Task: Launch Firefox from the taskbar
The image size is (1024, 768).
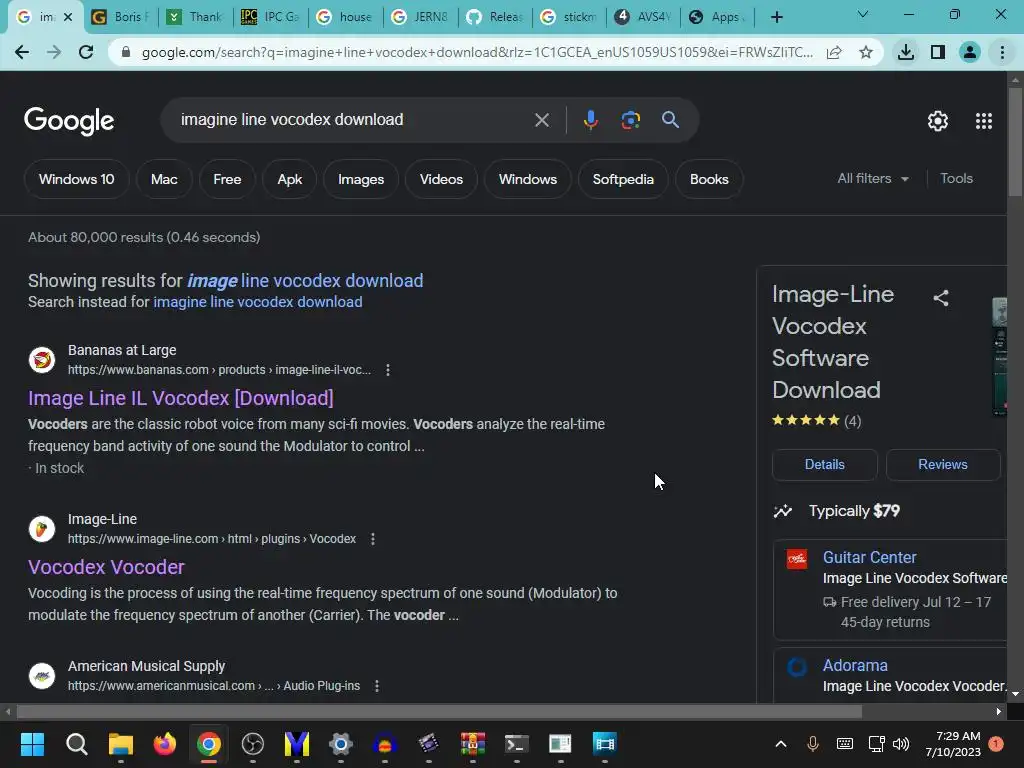Action: coord(165,744)
